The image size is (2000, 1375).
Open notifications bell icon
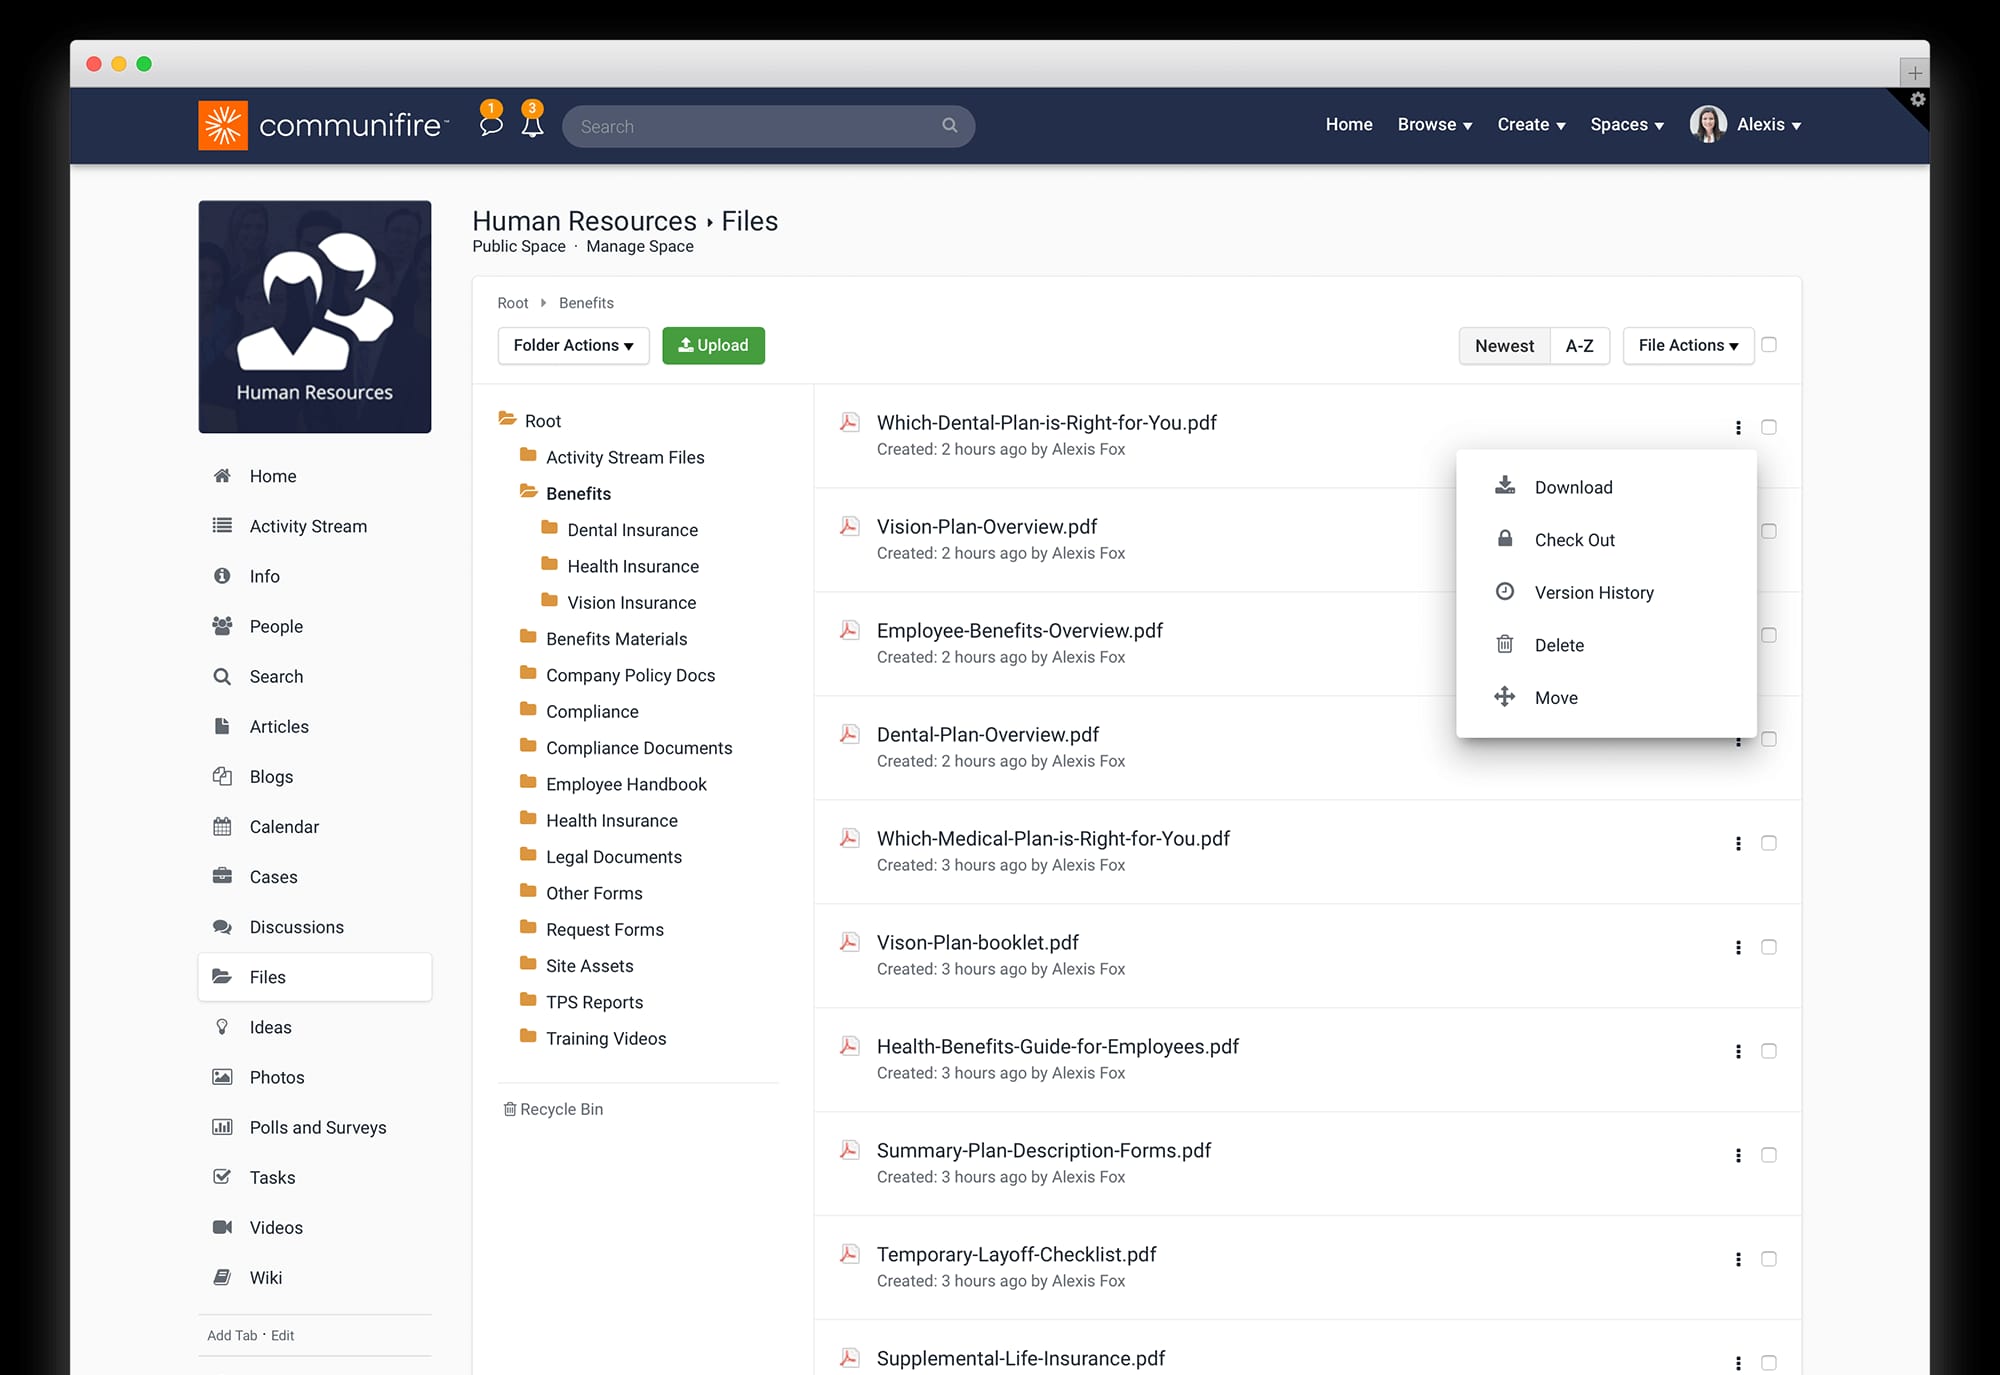point(533,126)
